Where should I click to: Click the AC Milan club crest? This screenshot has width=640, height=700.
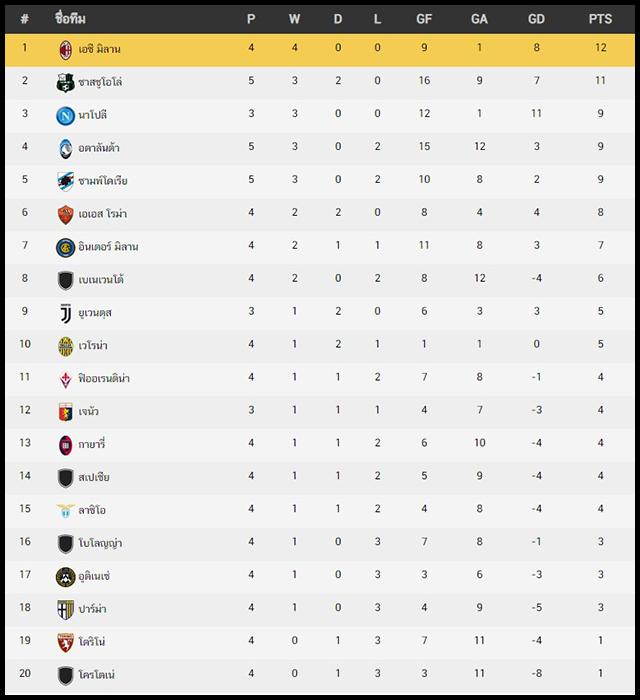(66, 50)
